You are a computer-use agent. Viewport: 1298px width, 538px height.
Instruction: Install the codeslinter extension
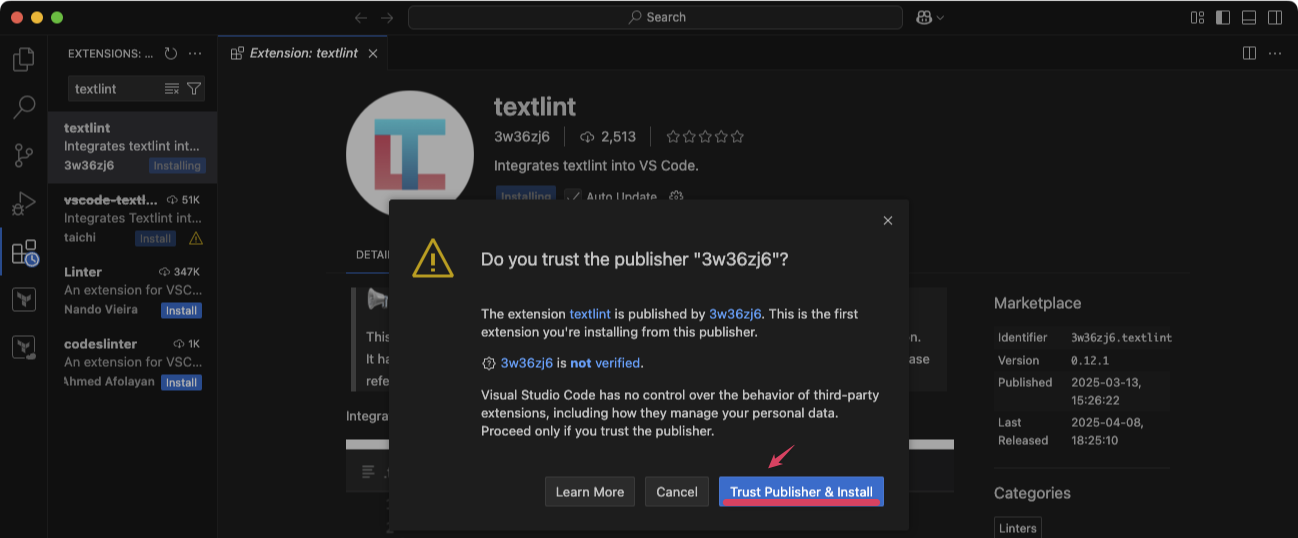tap(181, 383)
